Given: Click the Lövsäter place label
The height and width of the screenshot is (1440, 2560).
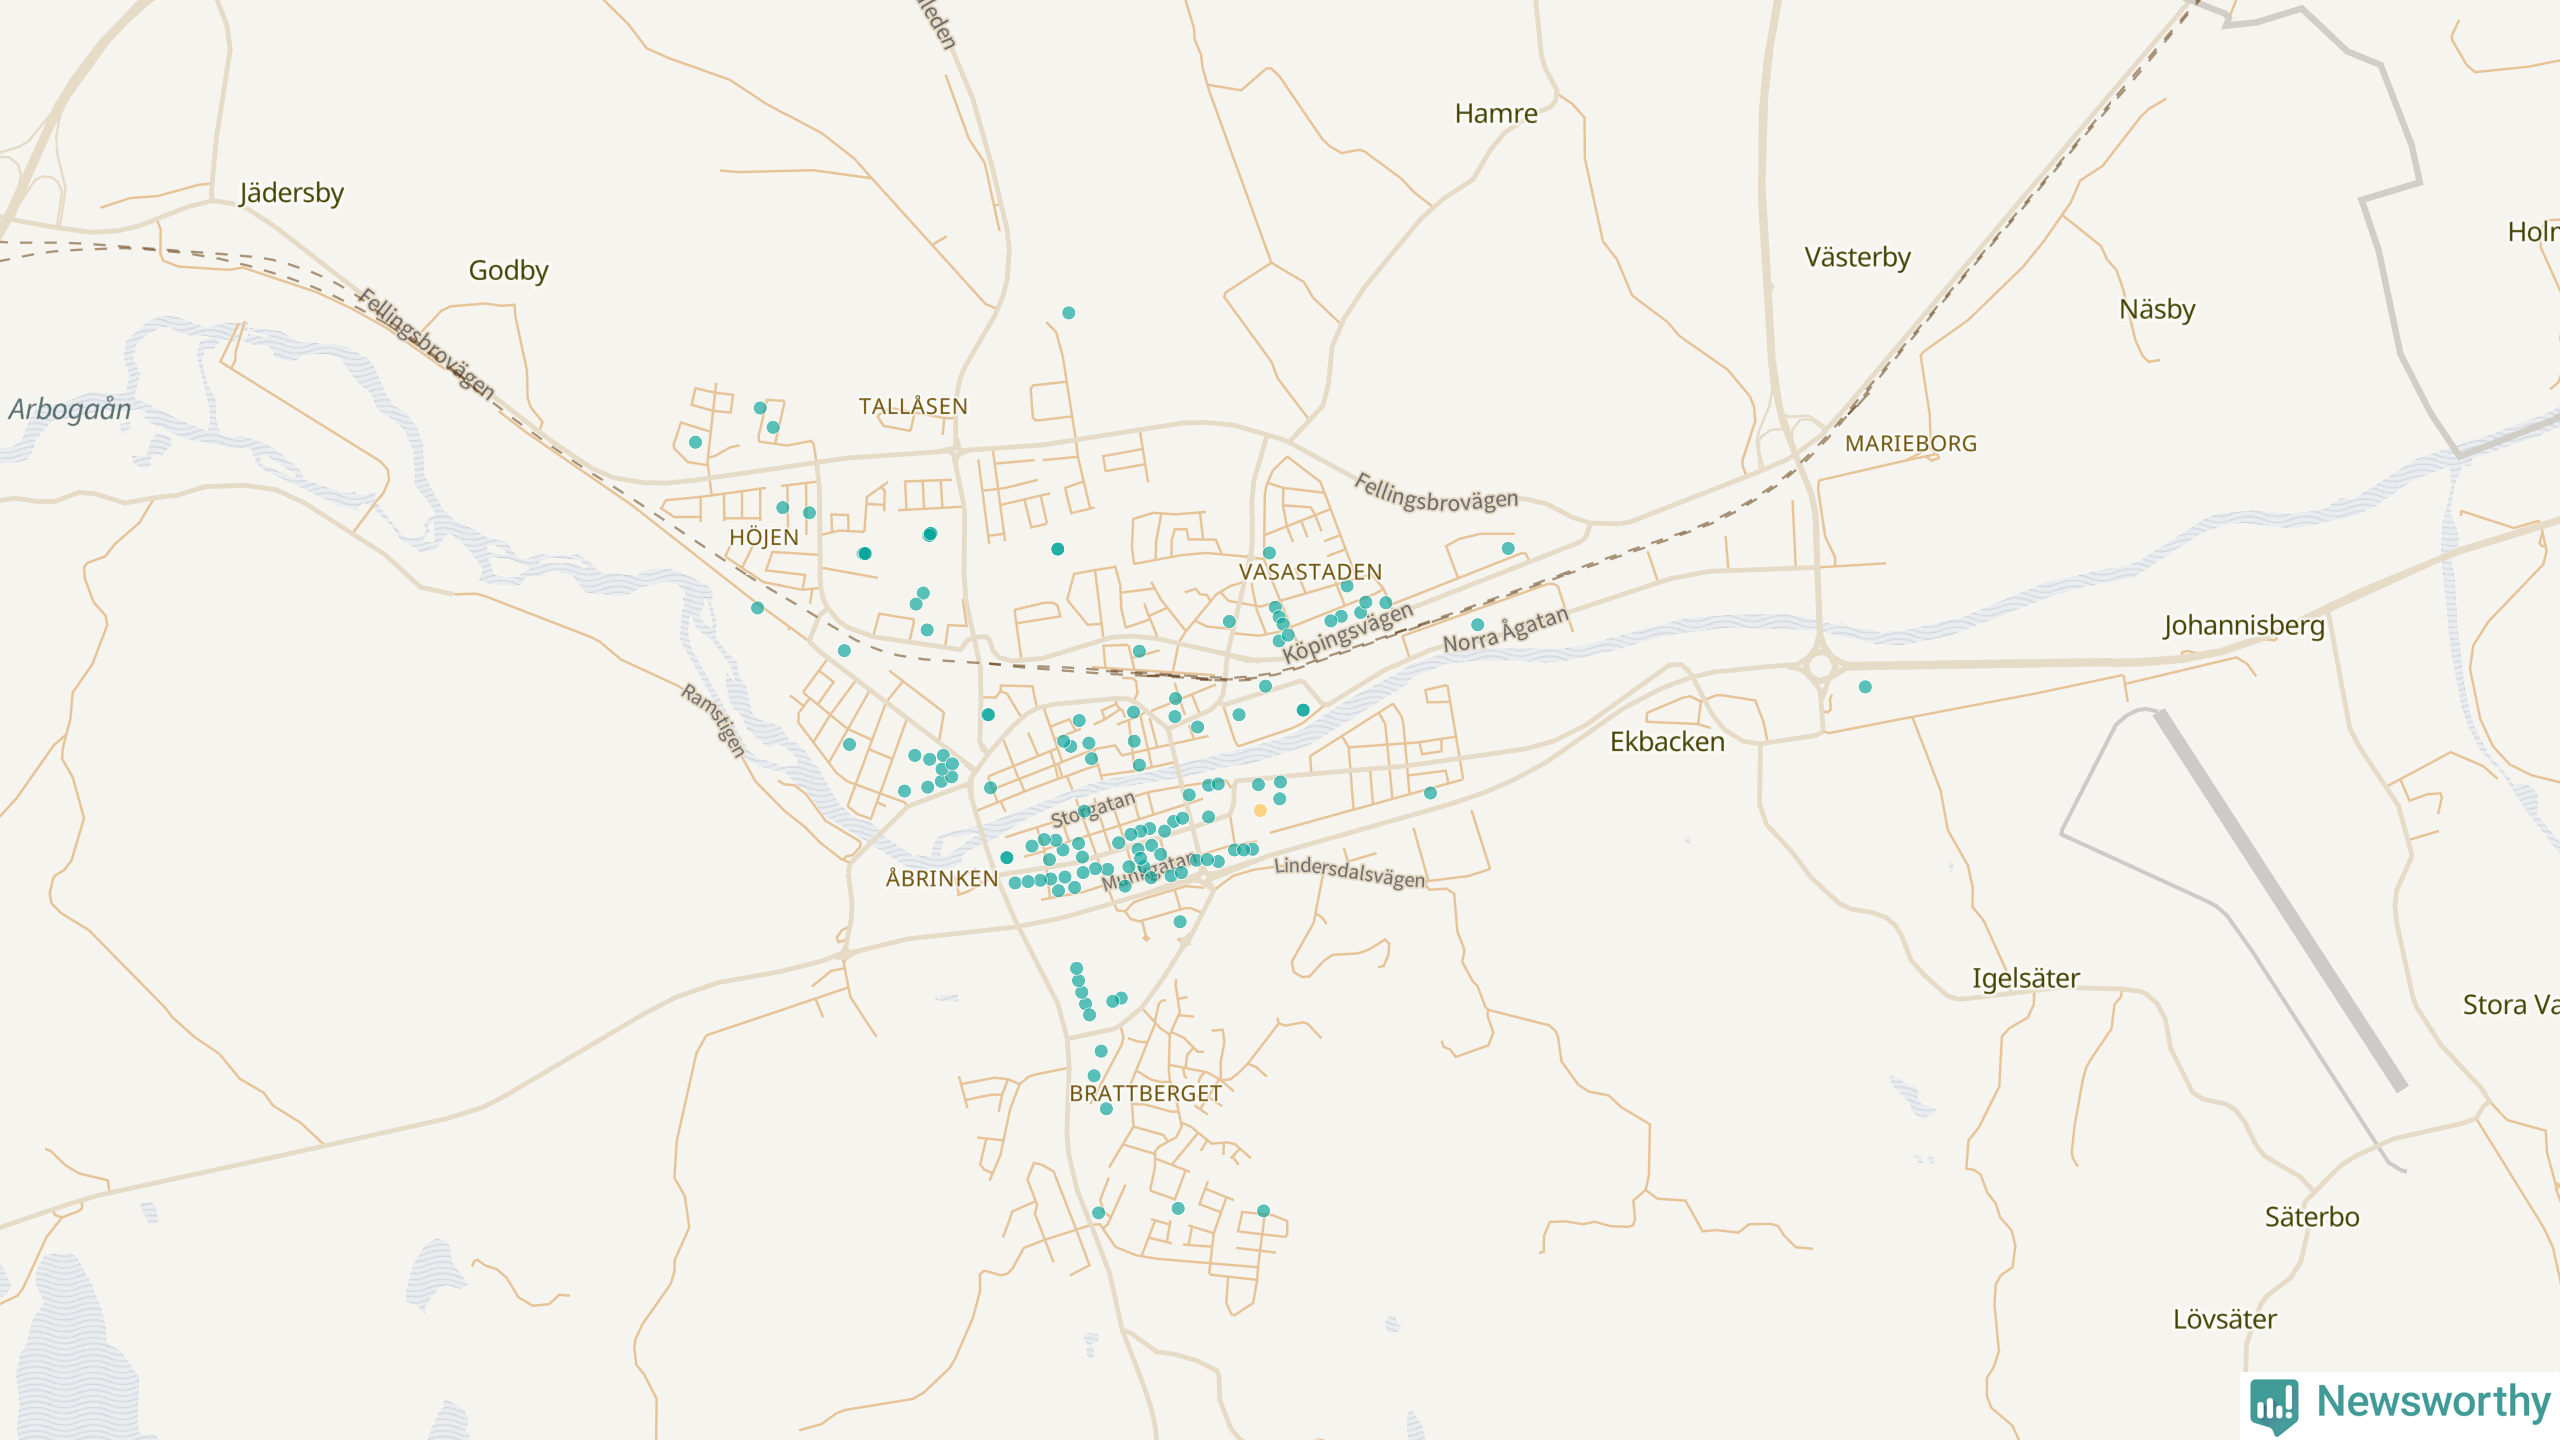Looking at the screenshot, I should pyautogui.click(x=2225, y=1320).
